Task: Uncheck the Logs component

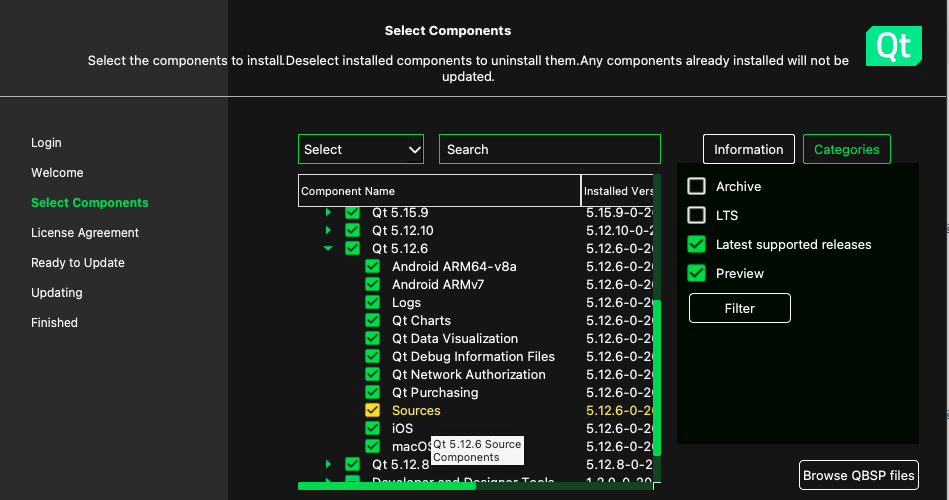Action: point(372,302)
